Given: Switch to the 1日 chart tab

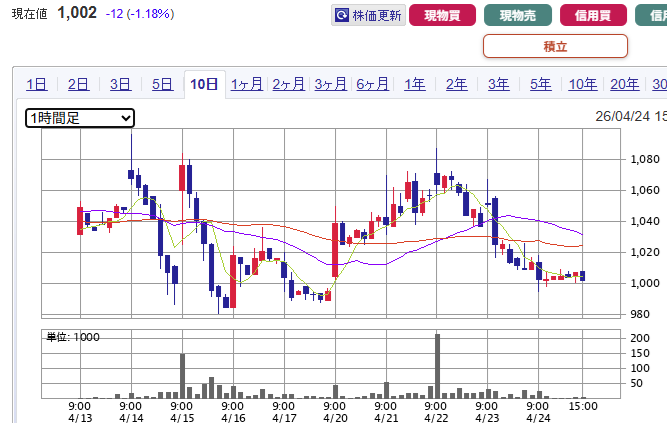Looking at the screenshot, I should pos(36,84).
